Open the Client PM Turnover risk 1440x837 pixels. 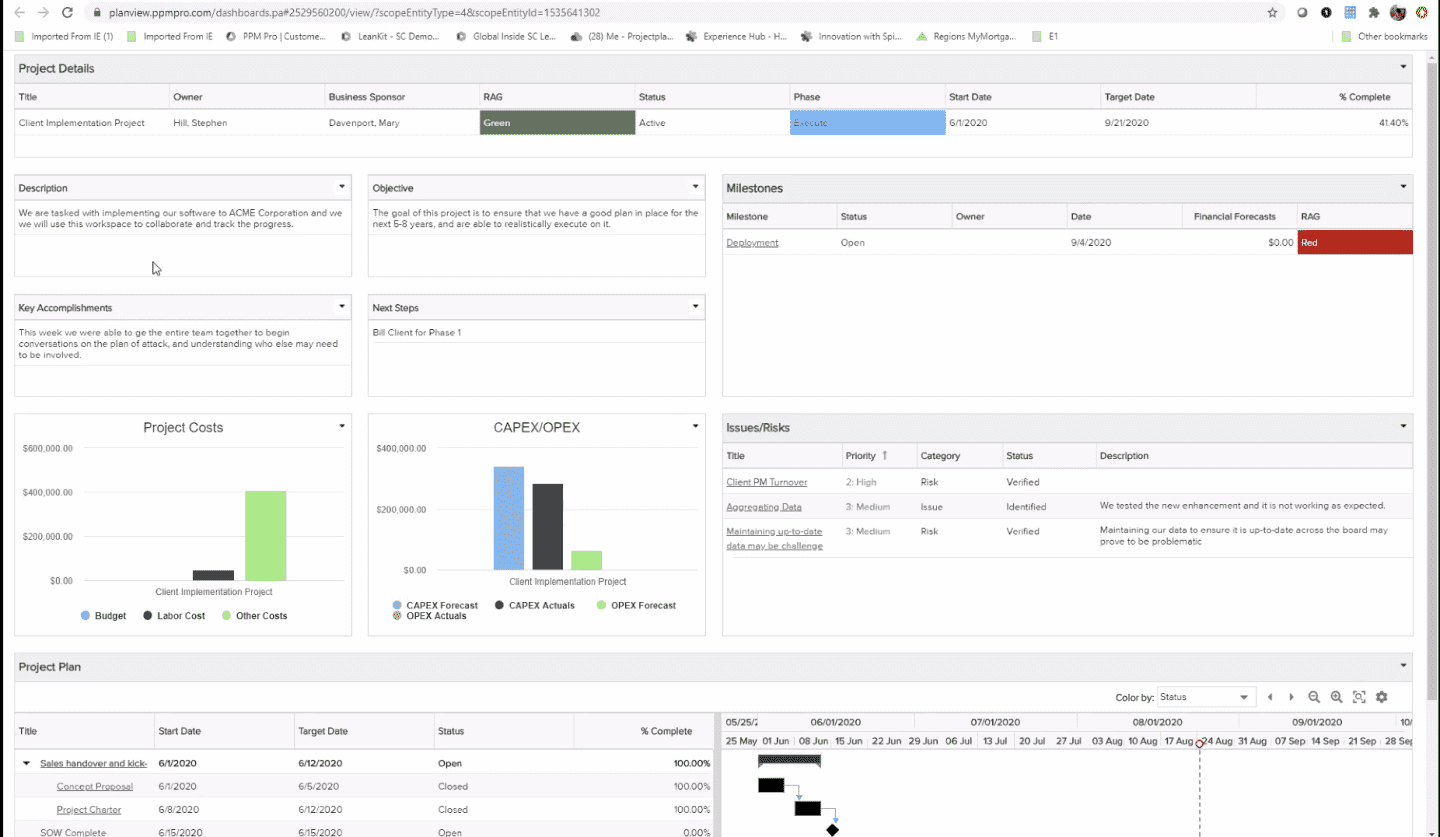766,481
